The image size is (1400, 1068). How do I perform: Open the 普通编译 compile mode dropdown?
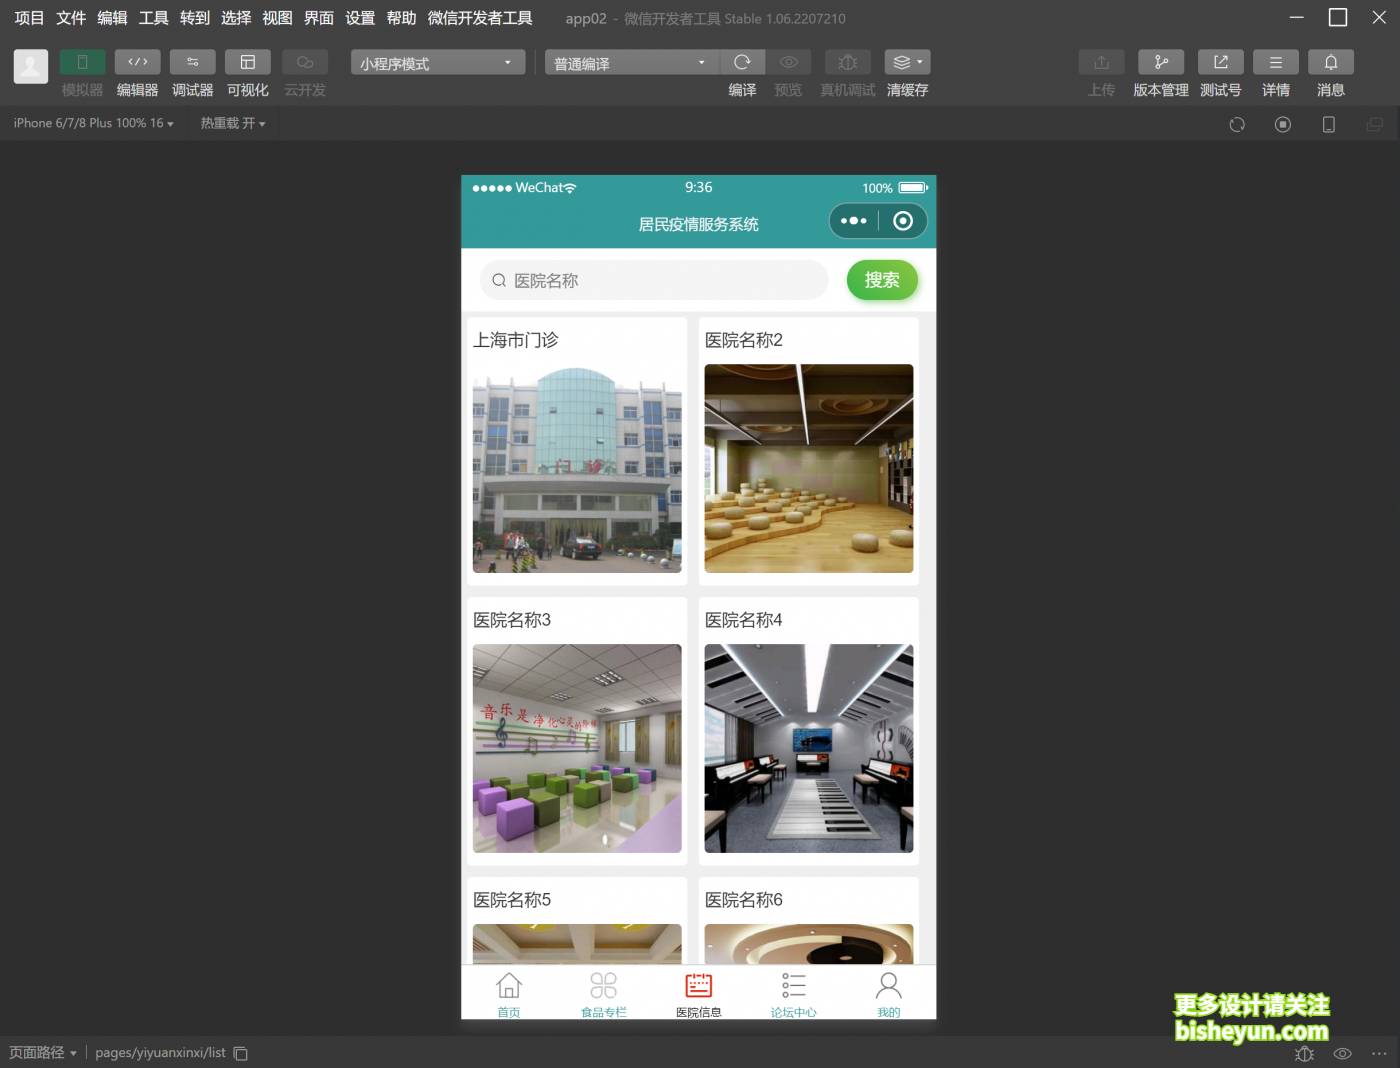[x=629, y=63]
